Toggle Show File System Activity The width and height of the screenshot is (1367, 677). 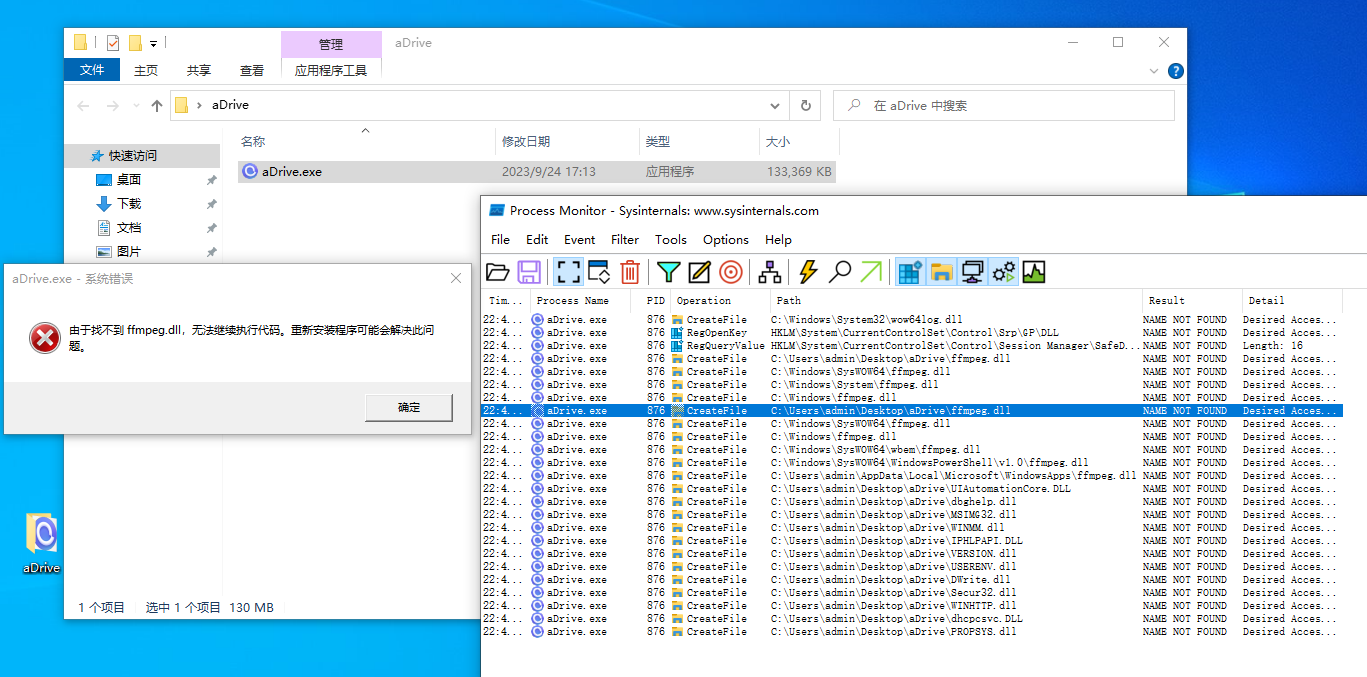pos(940,271)
